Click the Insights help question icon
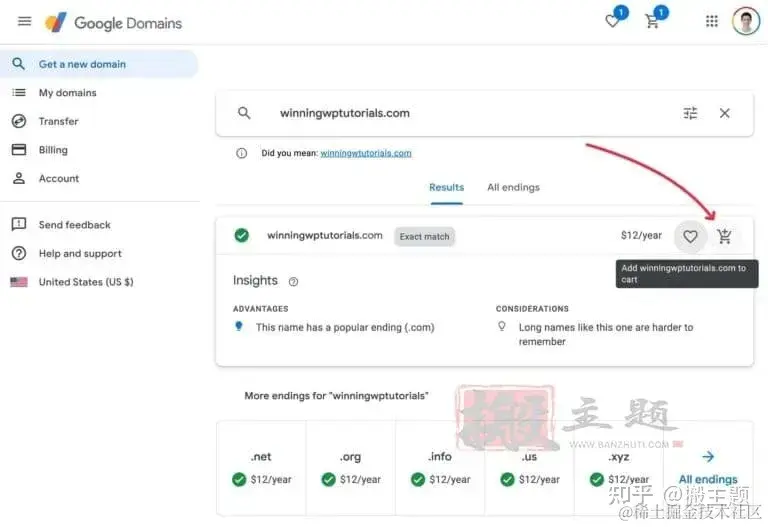 (293, 282)
